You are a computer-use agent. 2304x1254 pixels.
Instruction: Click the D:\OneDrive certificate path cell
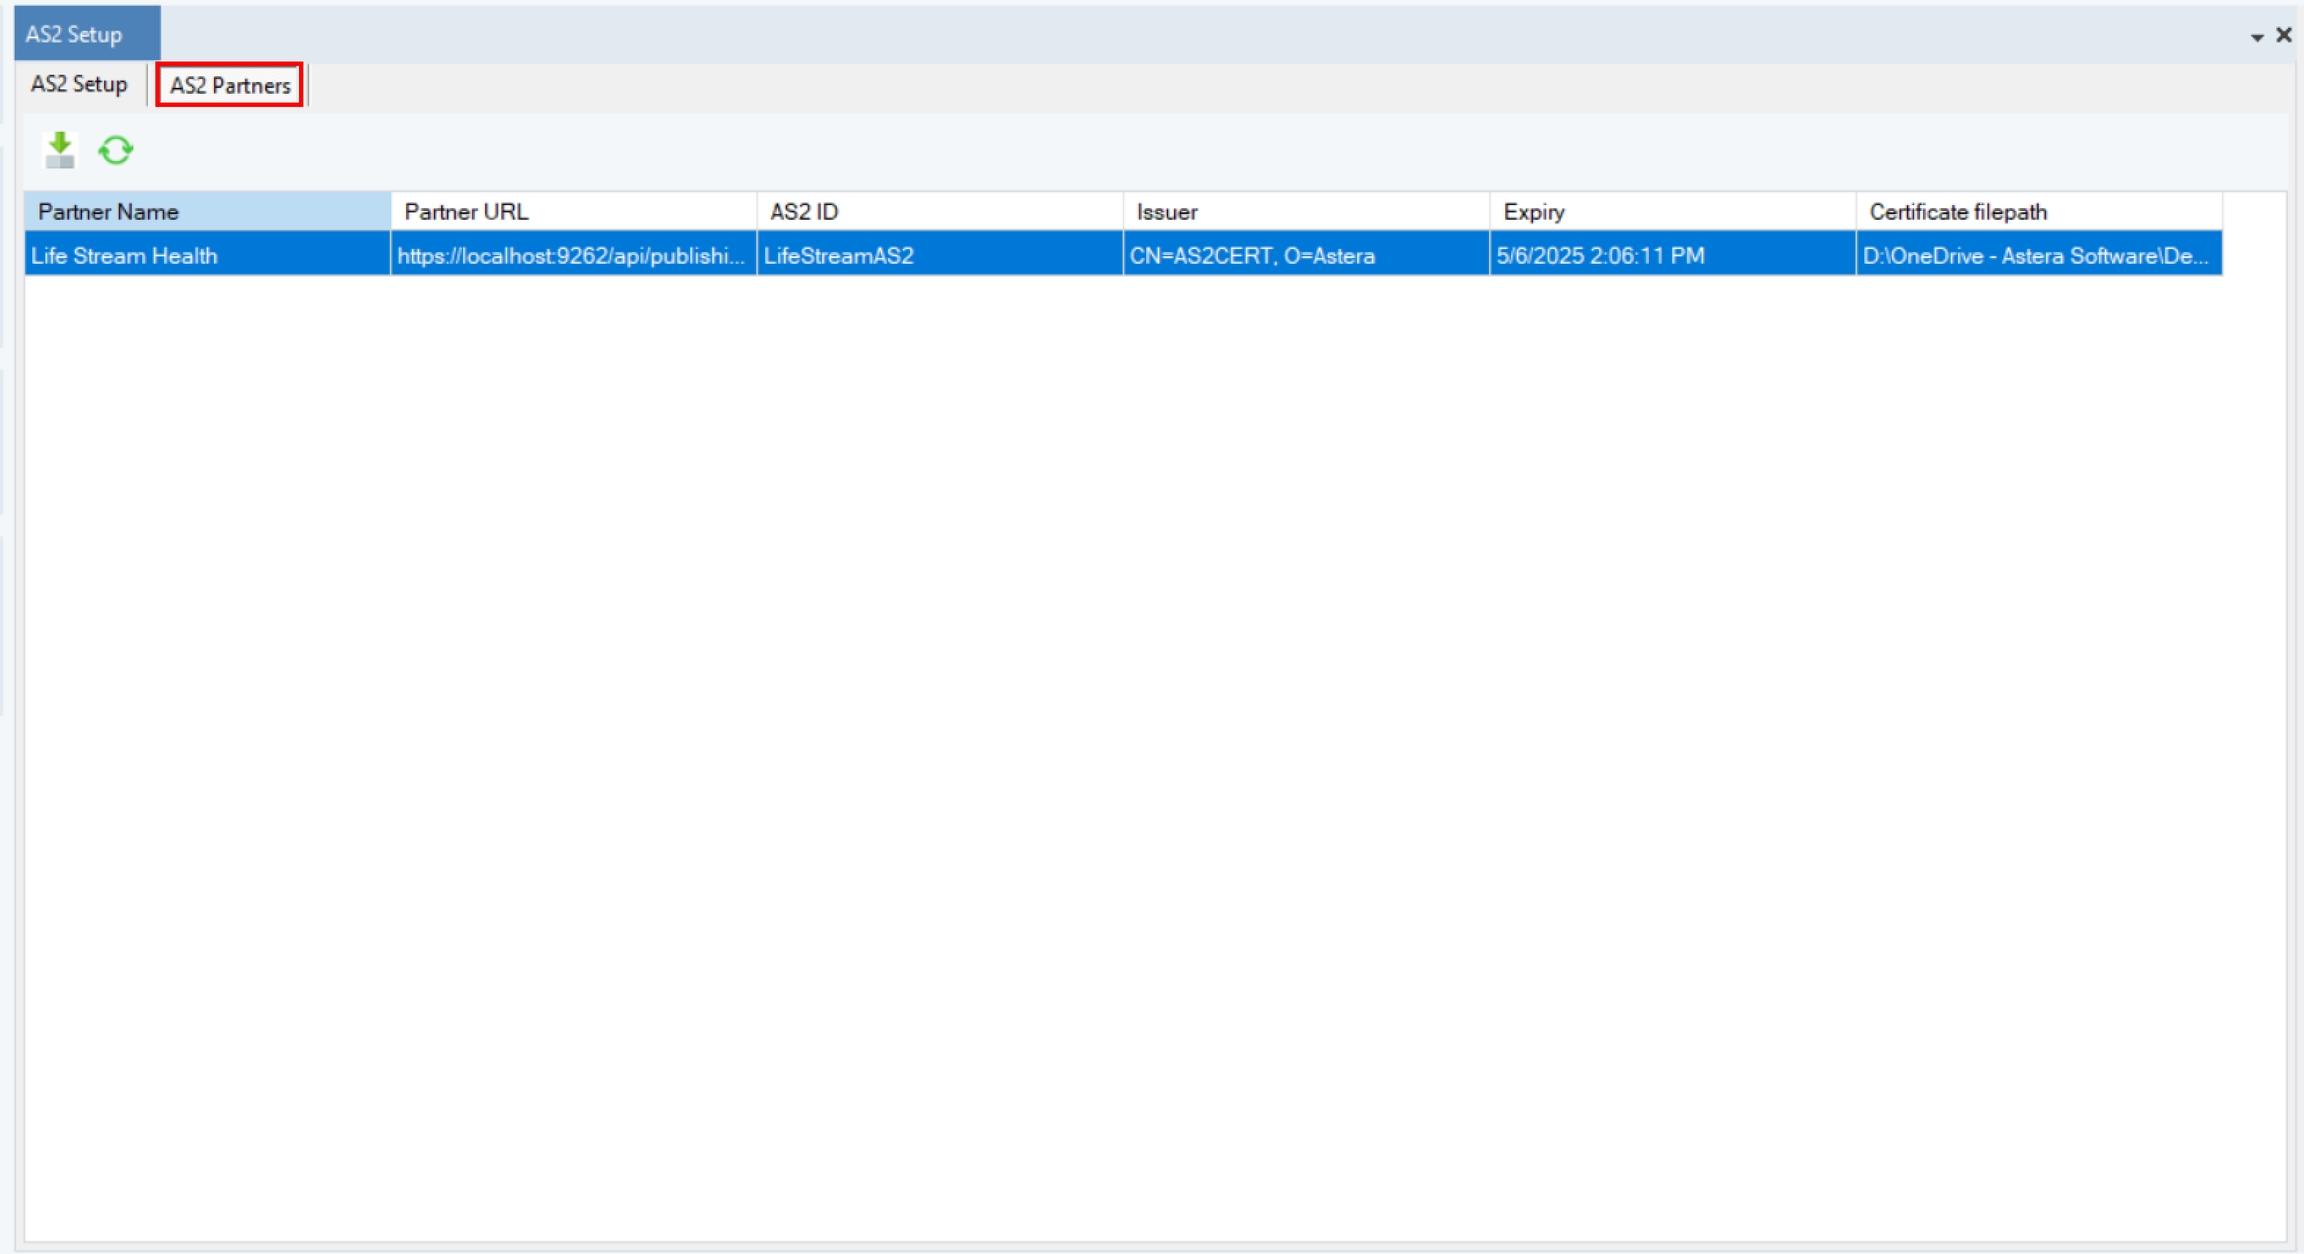pos(2035,256)
